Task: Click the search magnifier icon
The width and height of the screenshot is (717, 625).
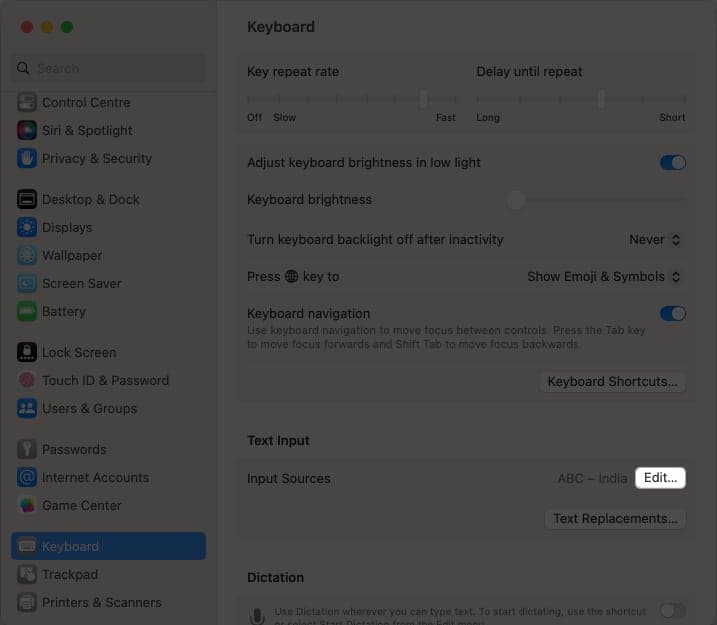Action: (23, 68)
